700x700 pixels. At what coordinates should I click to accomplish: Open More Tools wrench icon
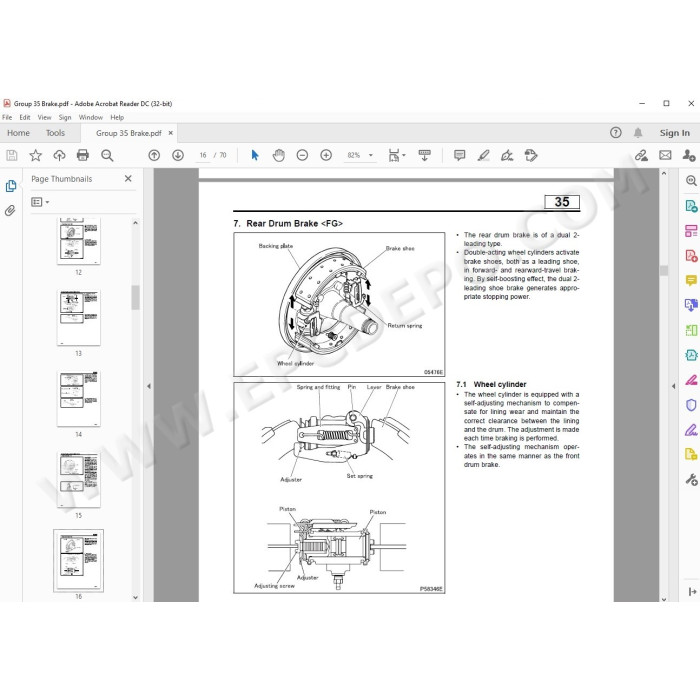click(691, 480)
